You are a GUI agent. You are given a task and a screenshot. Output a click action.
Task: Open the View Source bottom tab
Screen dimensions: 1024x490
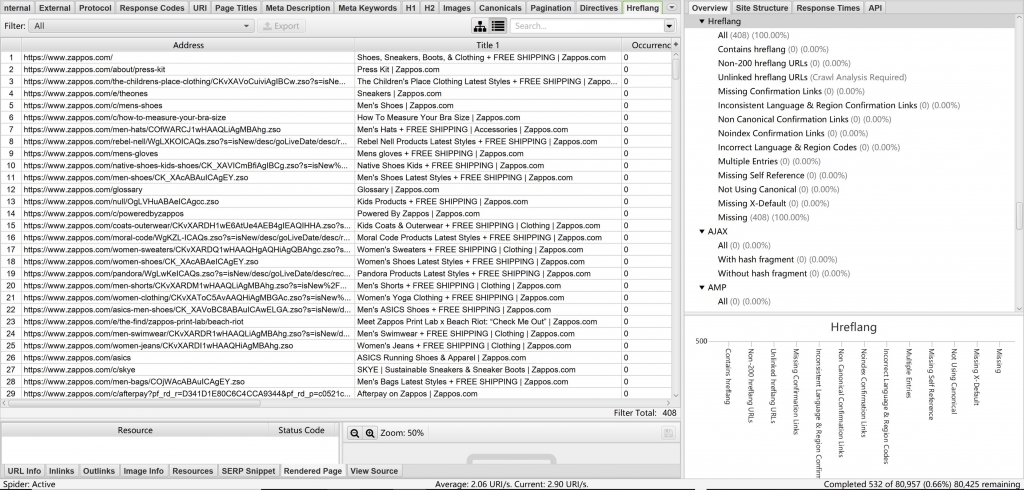coord(374,470)
